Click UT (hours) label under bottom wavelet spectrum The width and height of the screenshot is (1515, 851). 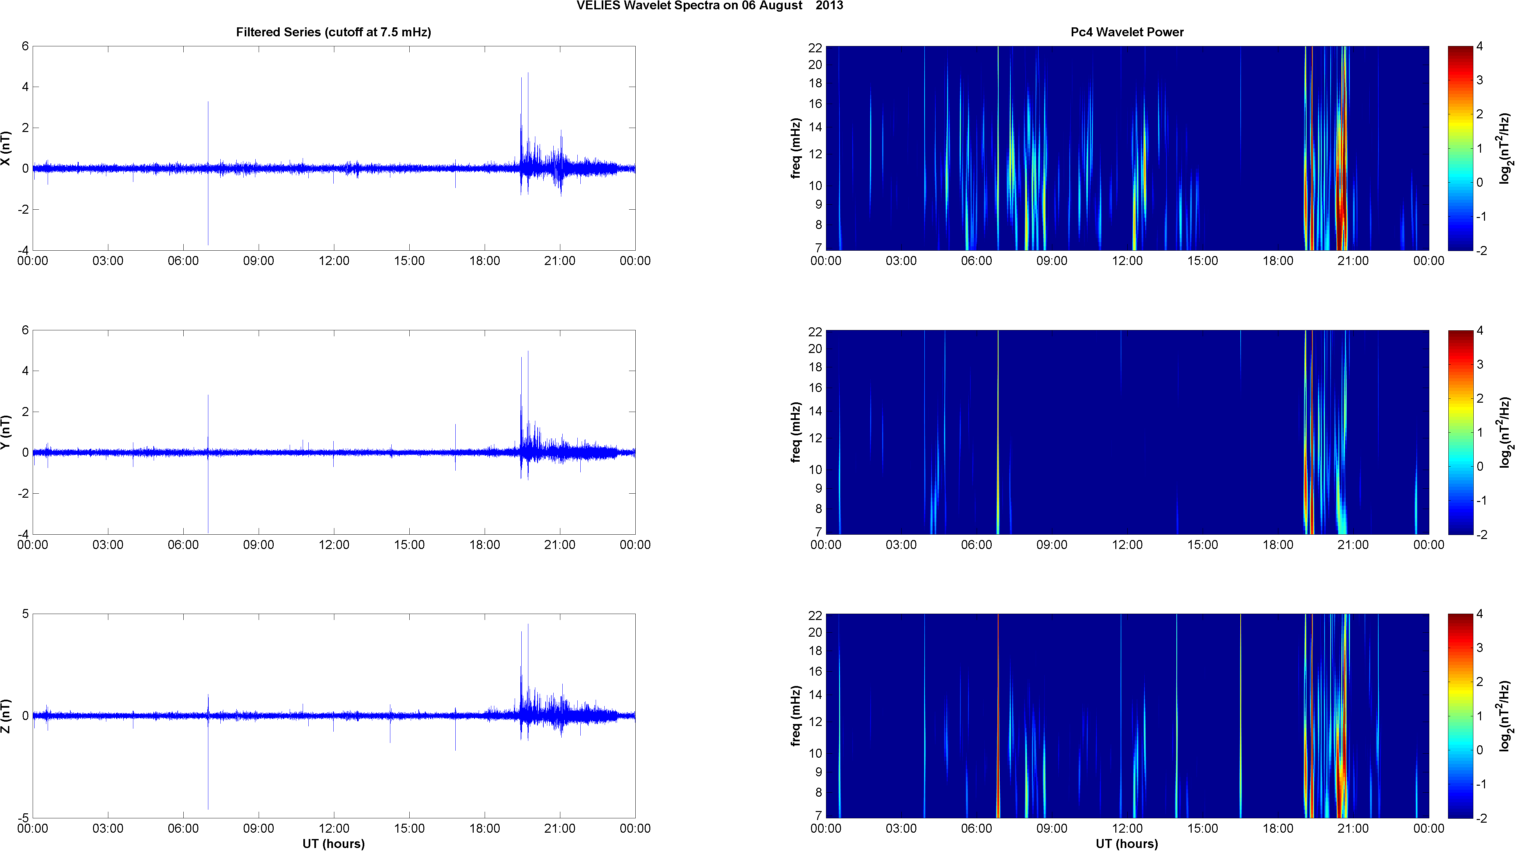click(1126, 844)
